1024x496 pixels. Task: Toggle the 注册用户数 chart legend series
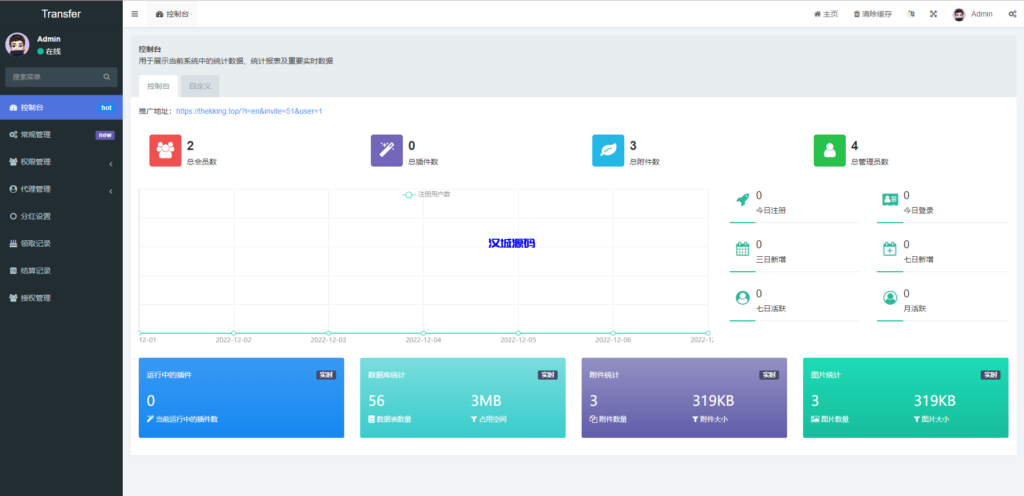pos(427,194)
